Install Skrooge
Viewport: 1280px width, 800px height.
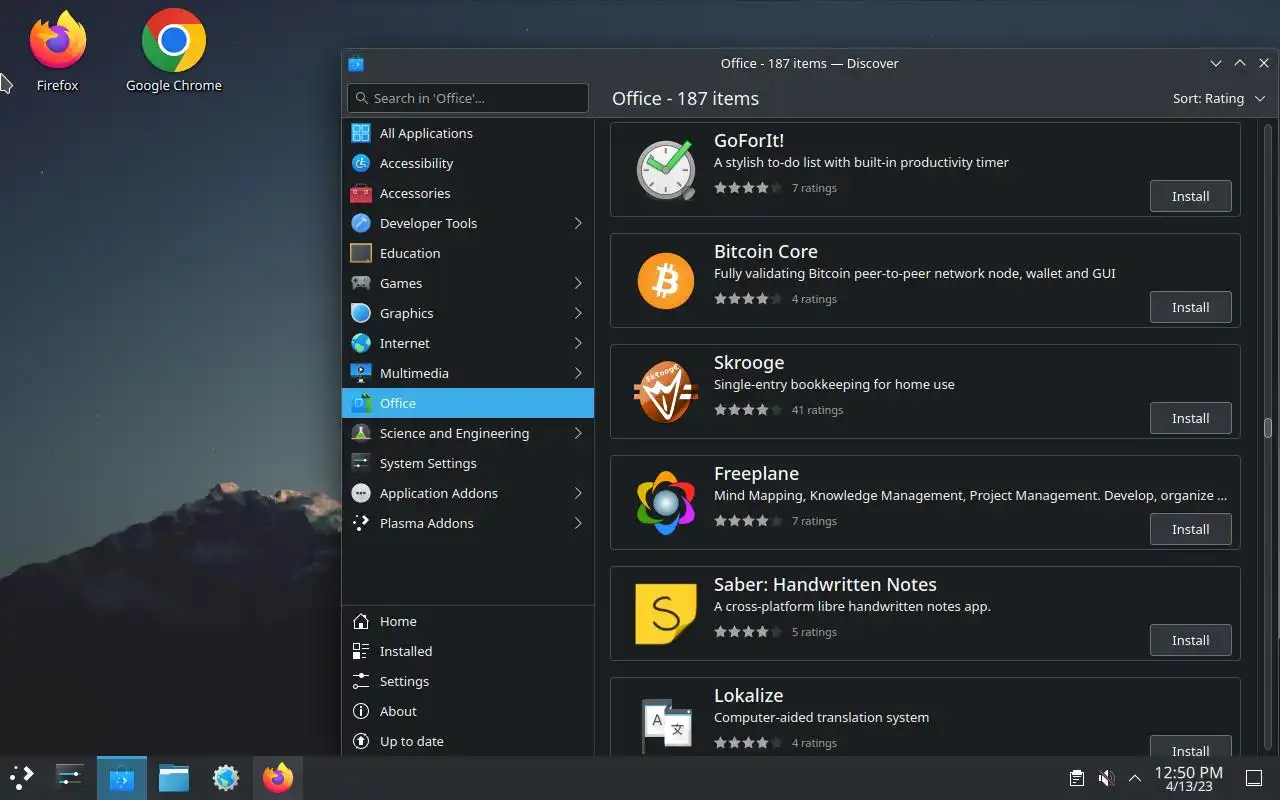click(x=1190, y=418)
